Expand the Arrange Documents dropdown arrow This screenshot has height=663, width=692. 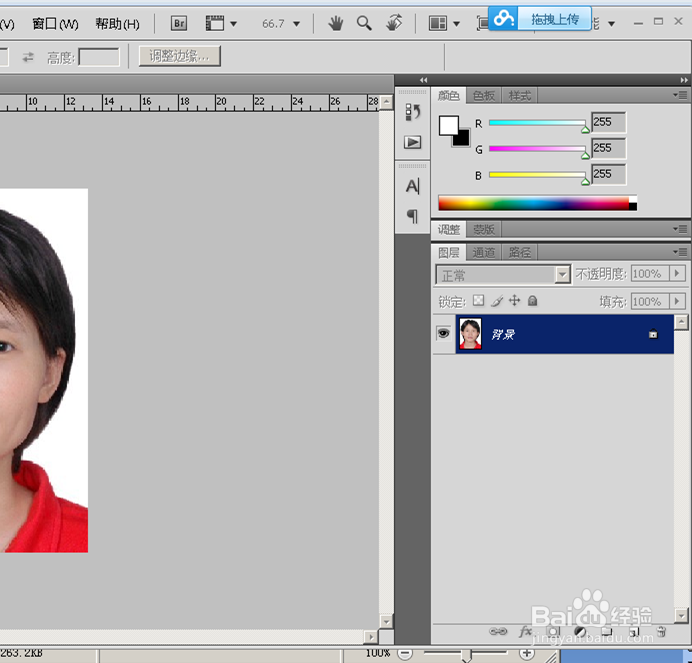(x=457, y=24)
